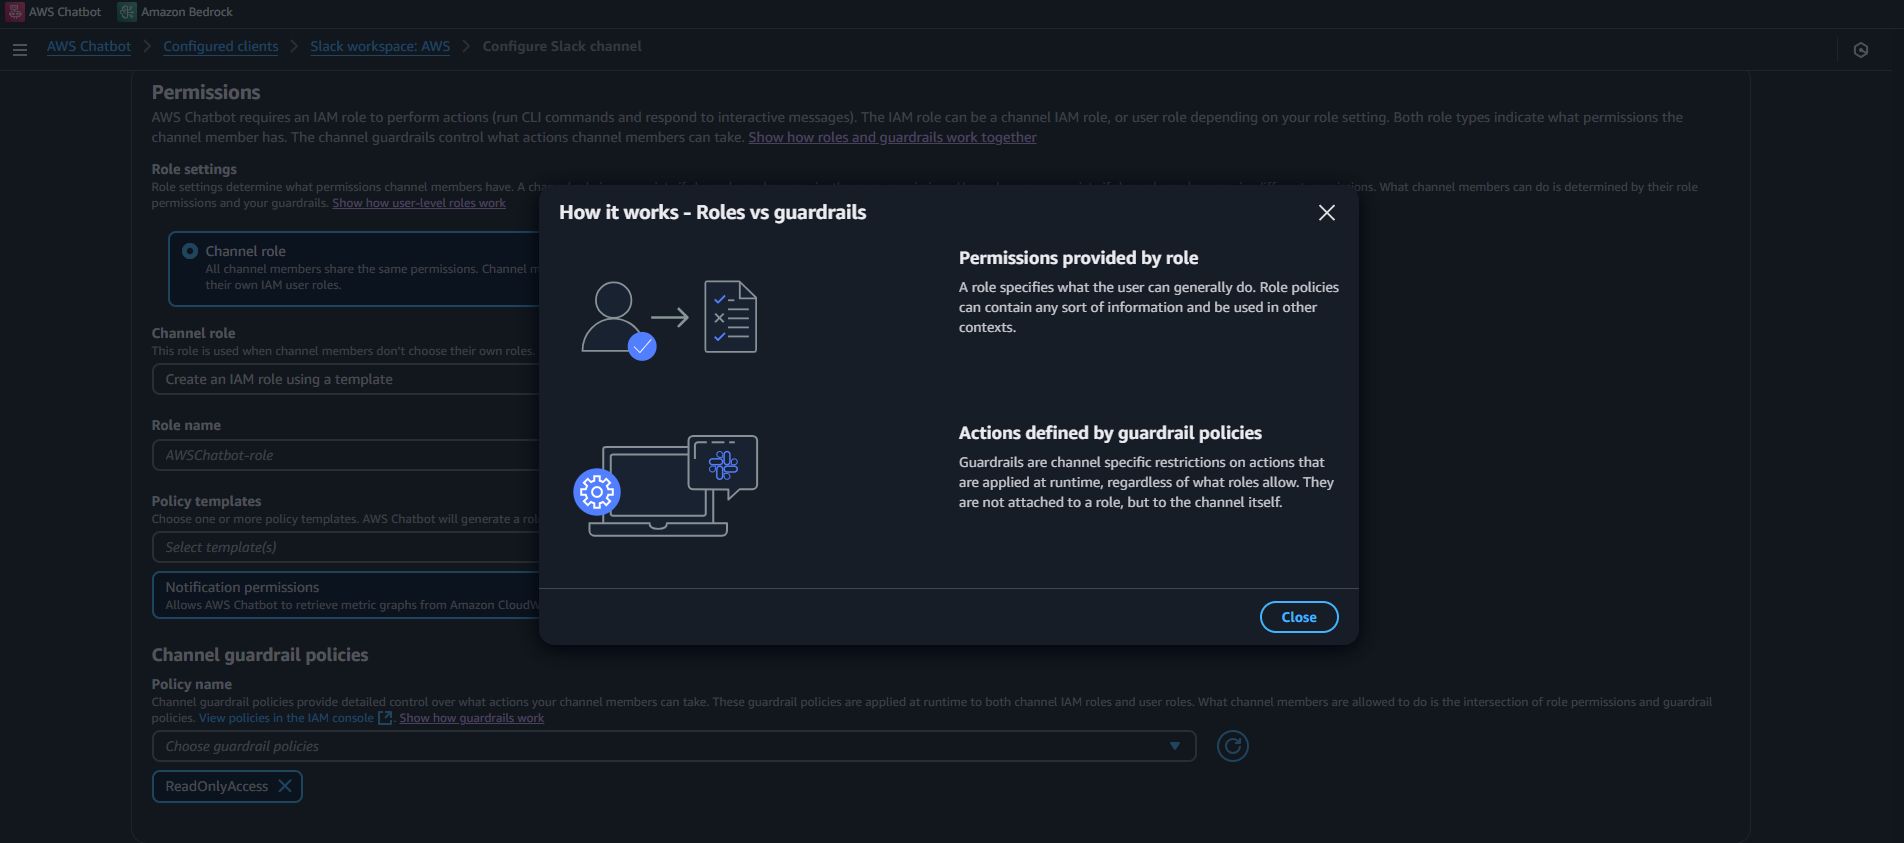
Task: Click the Permissions section heading
Action: point(206,92)
